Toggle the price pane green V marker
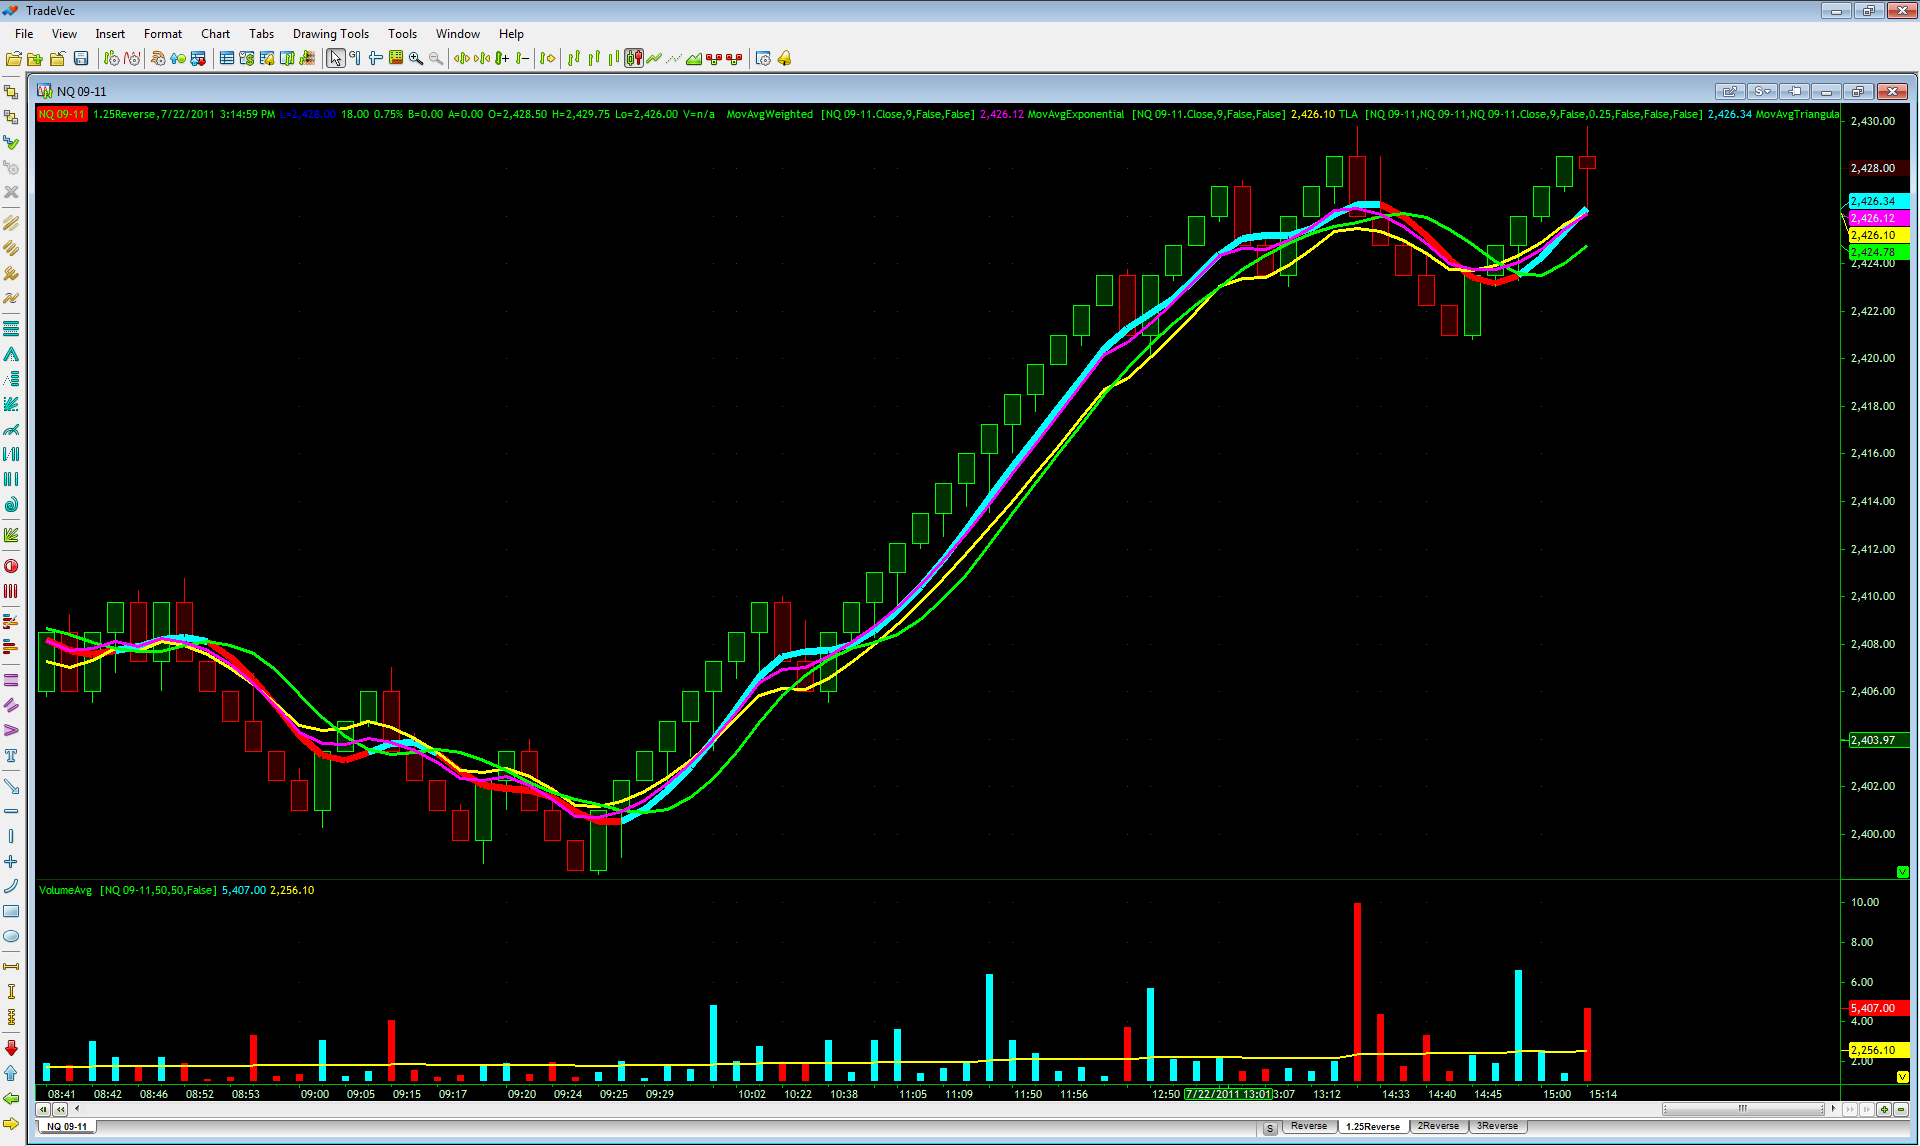This screenshot has height=1146, width=1920. point(1902,872)
